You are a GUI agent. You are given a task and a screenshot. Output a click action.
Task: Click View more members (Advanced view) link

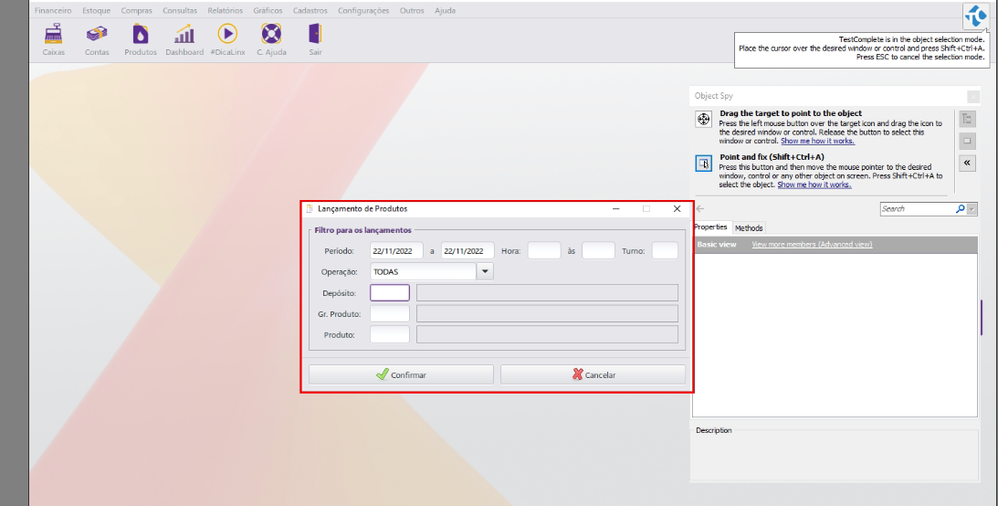click(811, 244)
